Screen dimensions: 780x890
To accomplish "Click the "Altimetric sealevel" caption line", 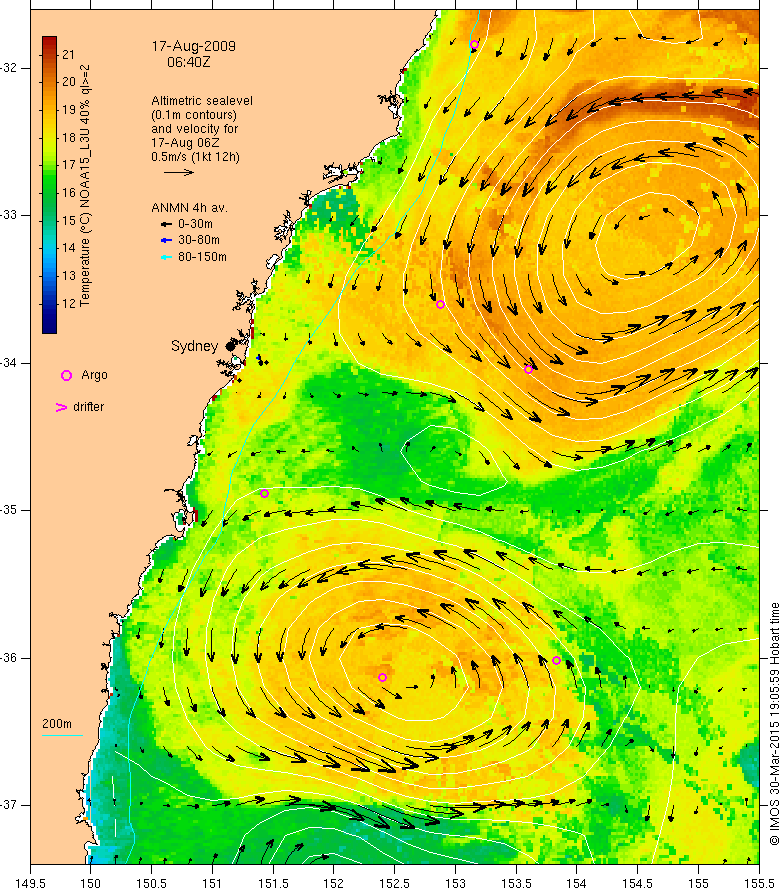I will coord(202,100).
